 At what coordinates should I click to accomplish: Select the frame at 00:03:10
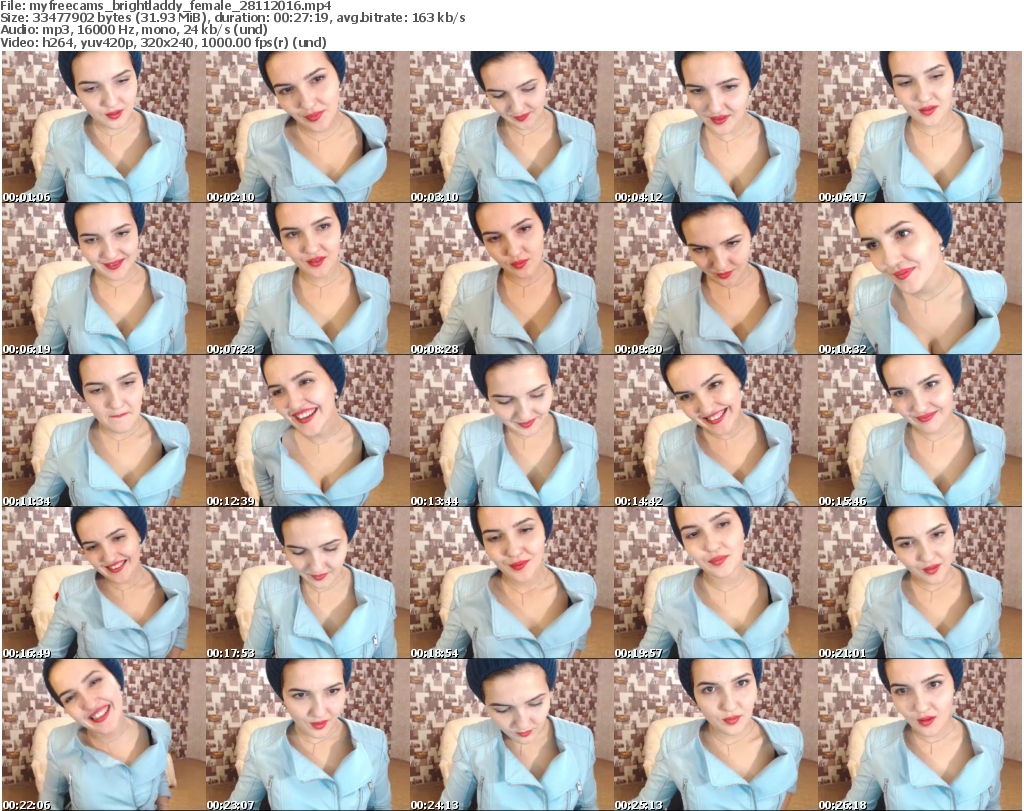coord(510,127)
